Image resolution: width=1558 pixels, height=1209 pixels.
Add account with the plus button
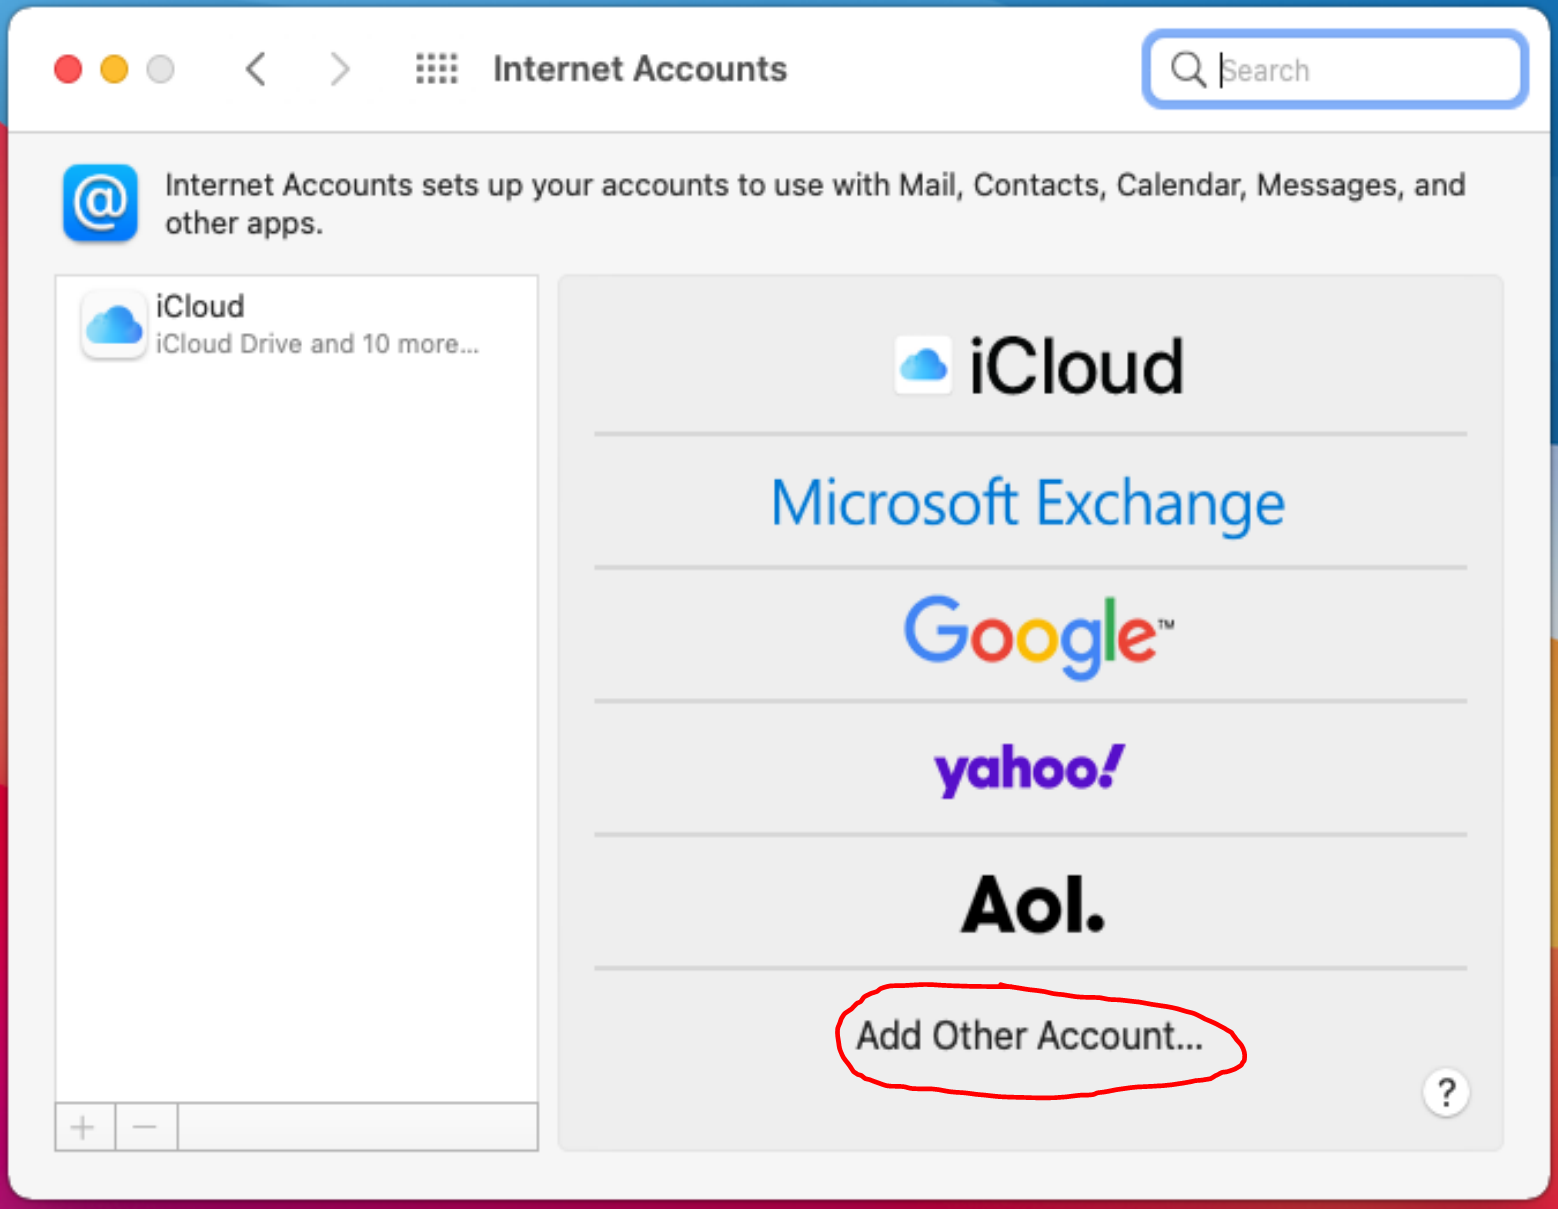tap(84, 1128)
